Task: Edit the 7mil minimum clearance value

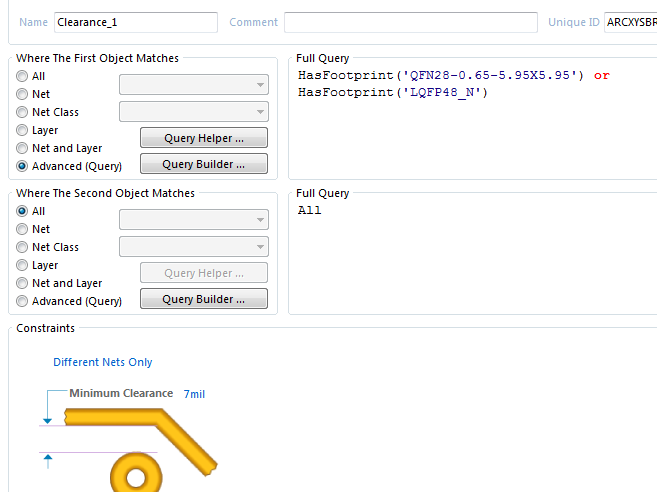Action: pyautogui.click(x=194, y=394)
